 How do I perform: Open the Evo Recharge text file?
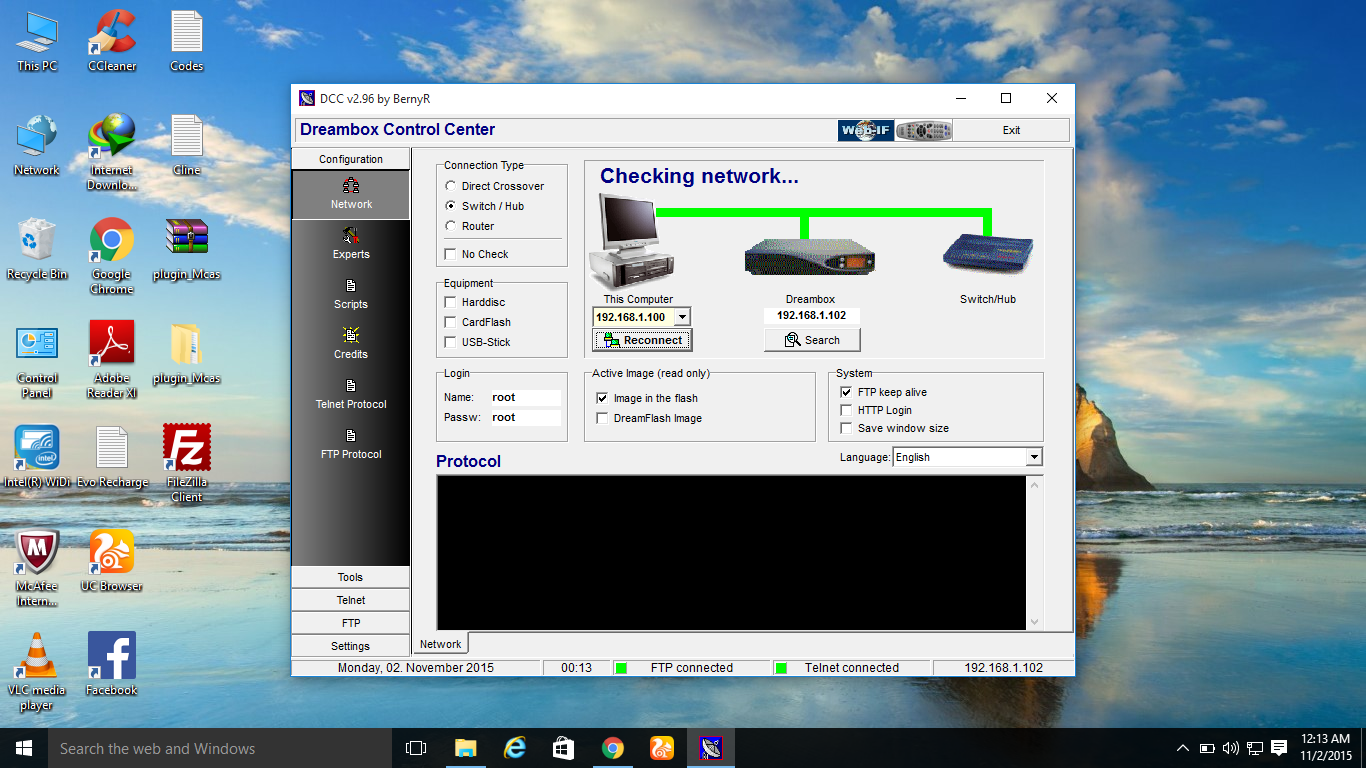(x=112, y=456)
